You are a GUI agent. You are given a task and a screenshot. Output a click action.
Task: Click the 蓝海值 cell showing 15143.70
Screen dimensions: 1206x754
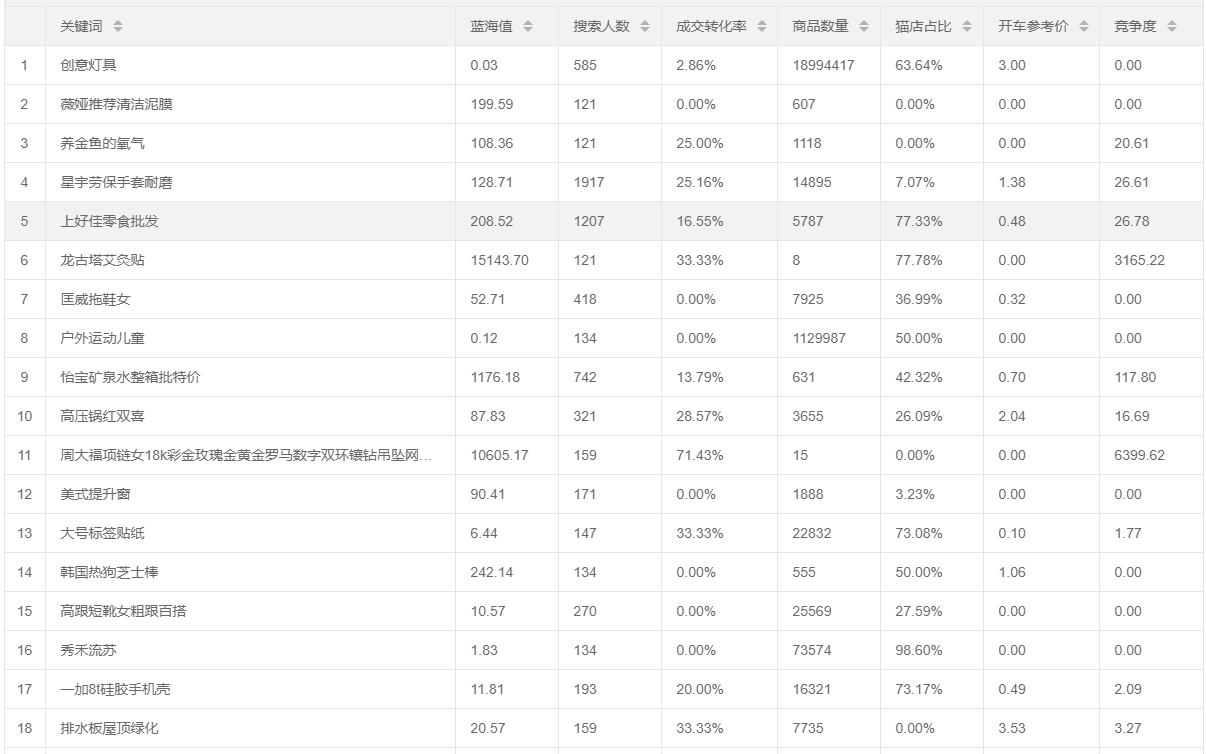click(499, 260)
